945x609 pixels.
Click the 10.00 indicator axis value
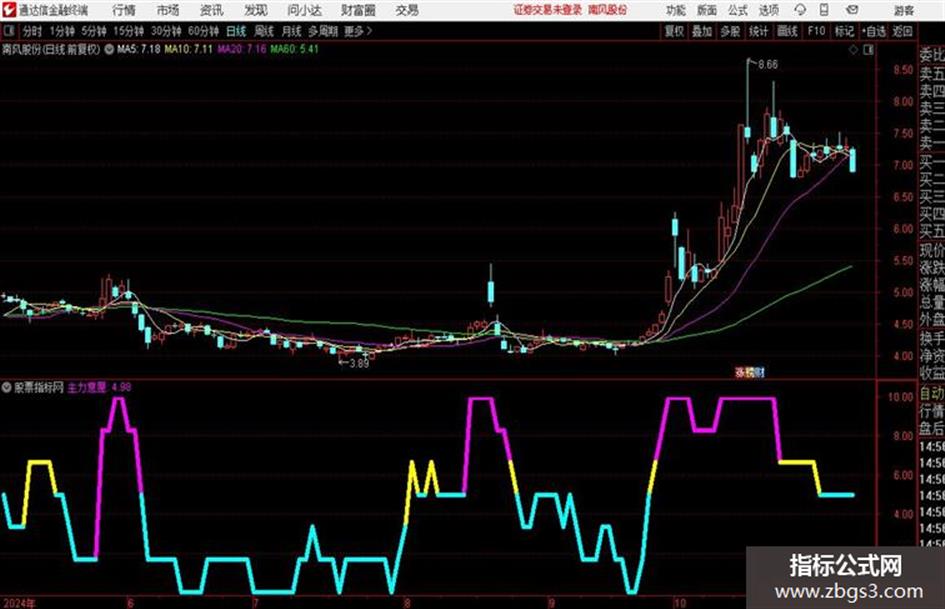(900, 397)
